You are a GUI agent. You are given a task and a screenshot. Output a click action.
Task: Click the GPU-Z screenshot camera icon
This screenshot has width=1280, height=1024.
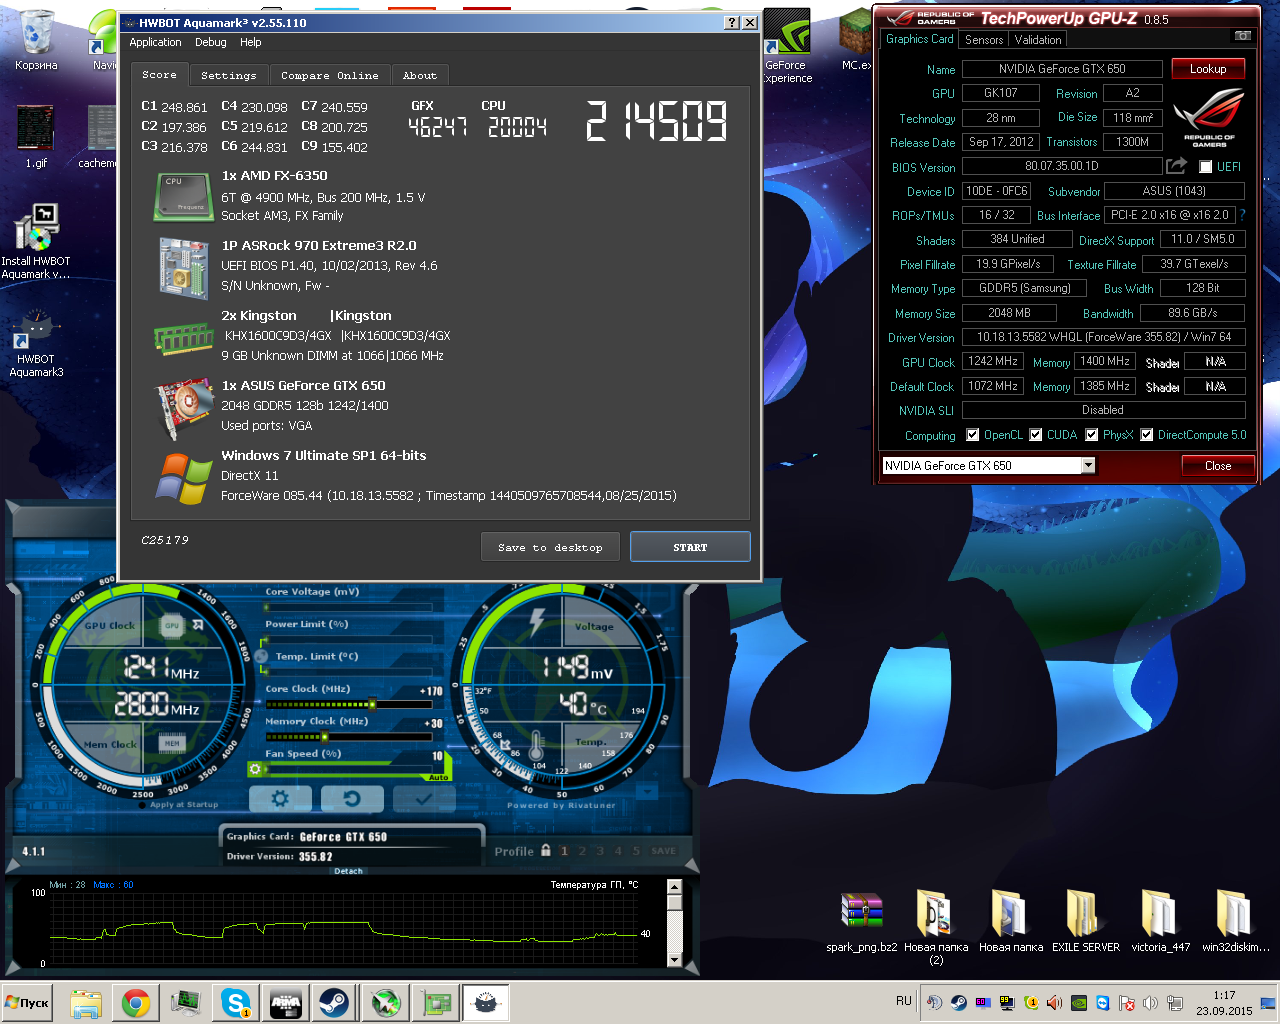1242,37
